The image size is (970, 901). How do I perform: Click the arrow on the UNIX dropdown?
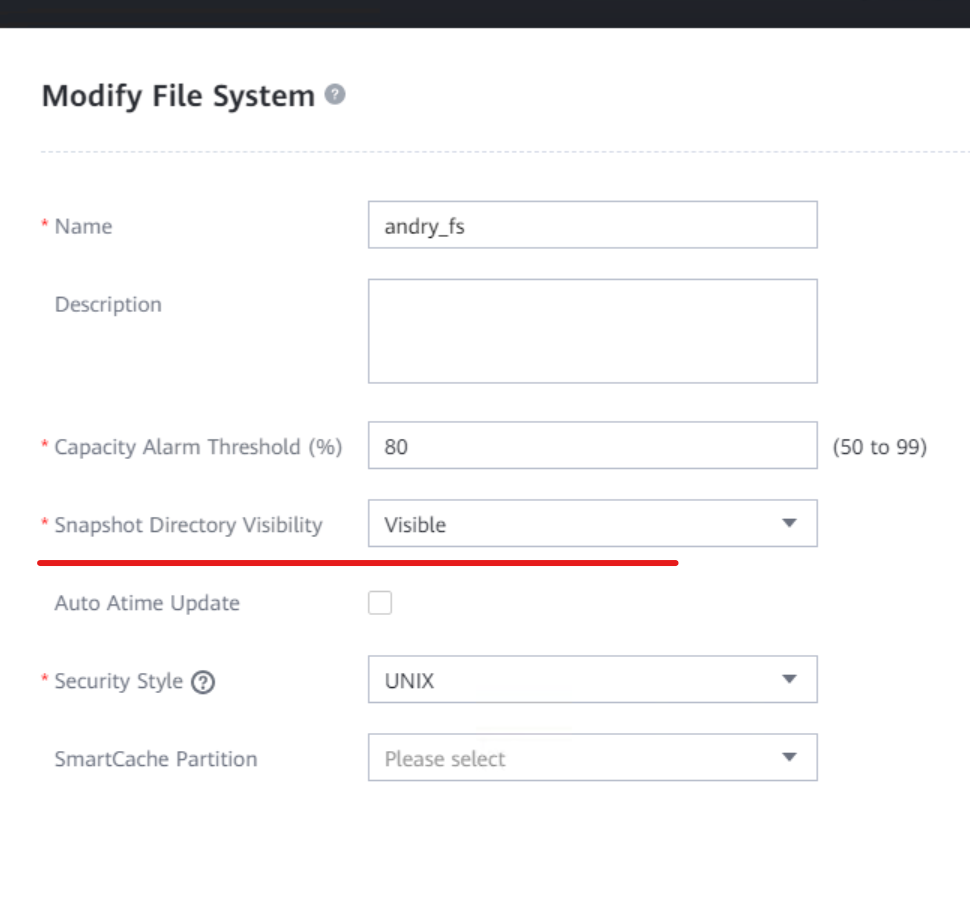789,680
